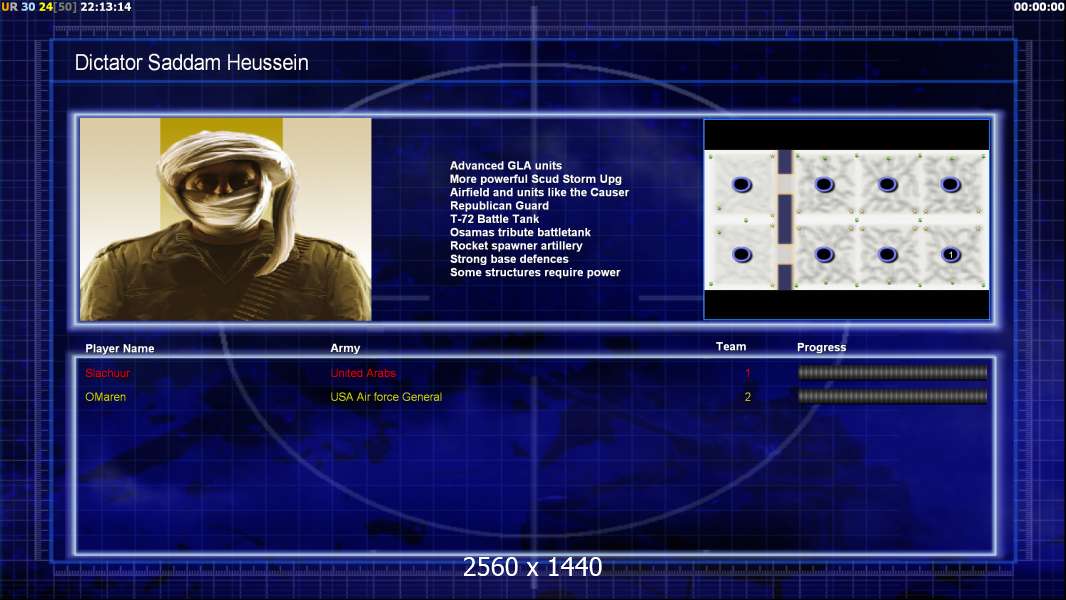Click the general's portrait image

click(x=226, y=219)
